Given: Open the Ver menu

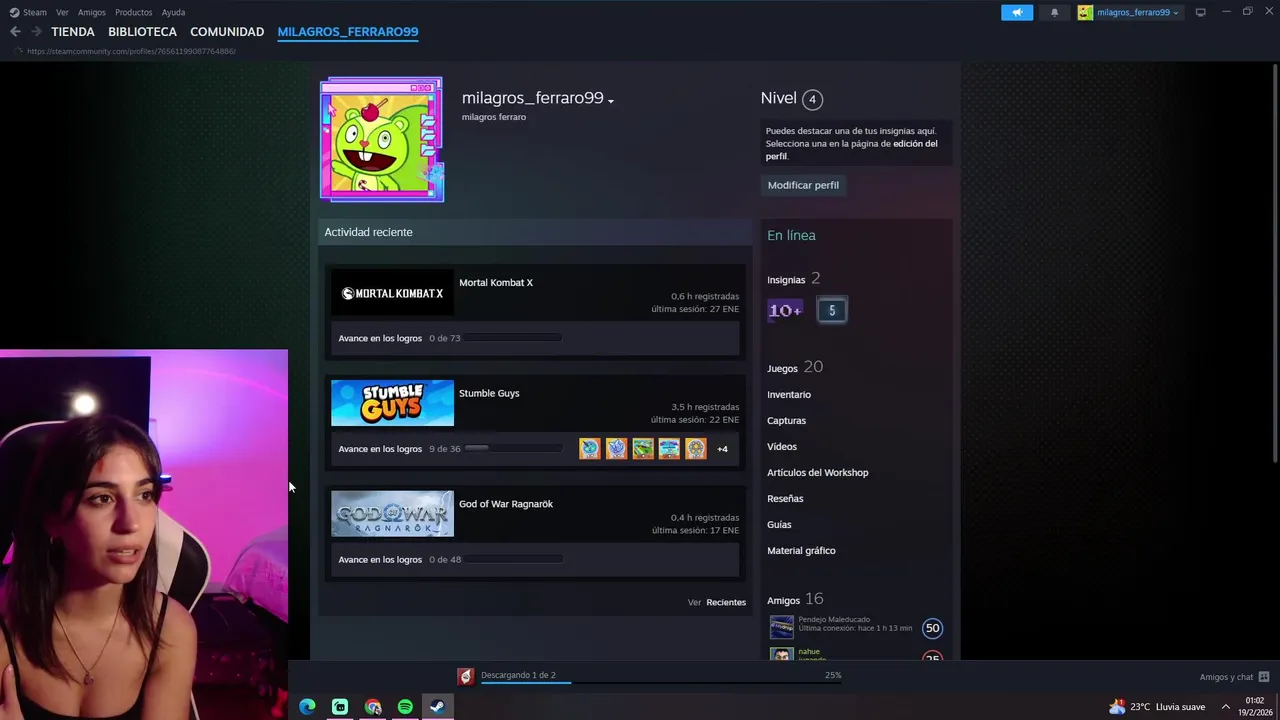Looking at the screenshot, I should click(x=62, y=12).
